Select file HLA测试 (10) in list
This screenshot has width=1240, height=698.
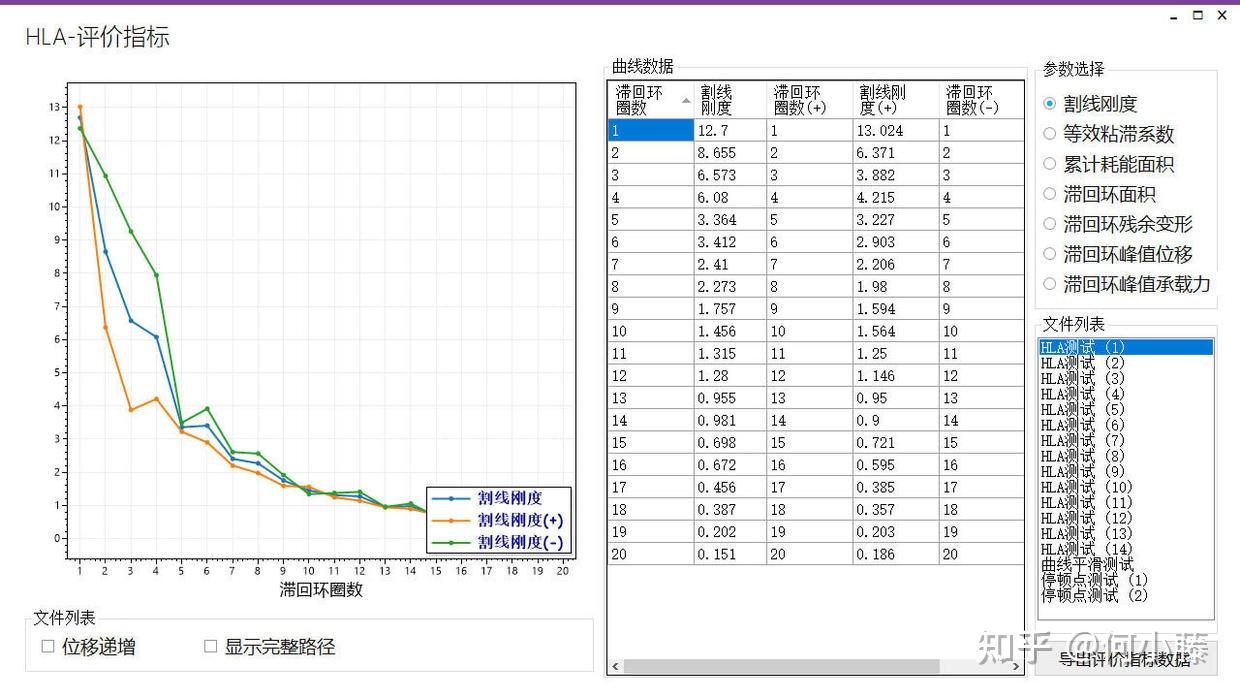click(x=1126, y=487)
